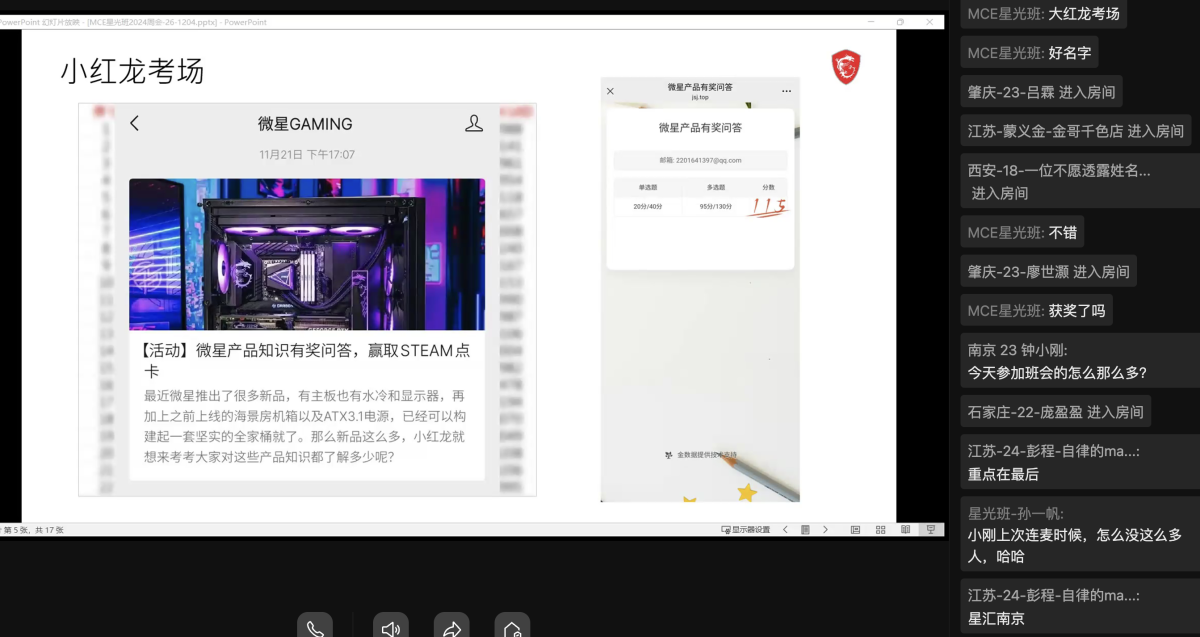
Task: Mute the speaker volume icon
Action: (x=390, y=629)
